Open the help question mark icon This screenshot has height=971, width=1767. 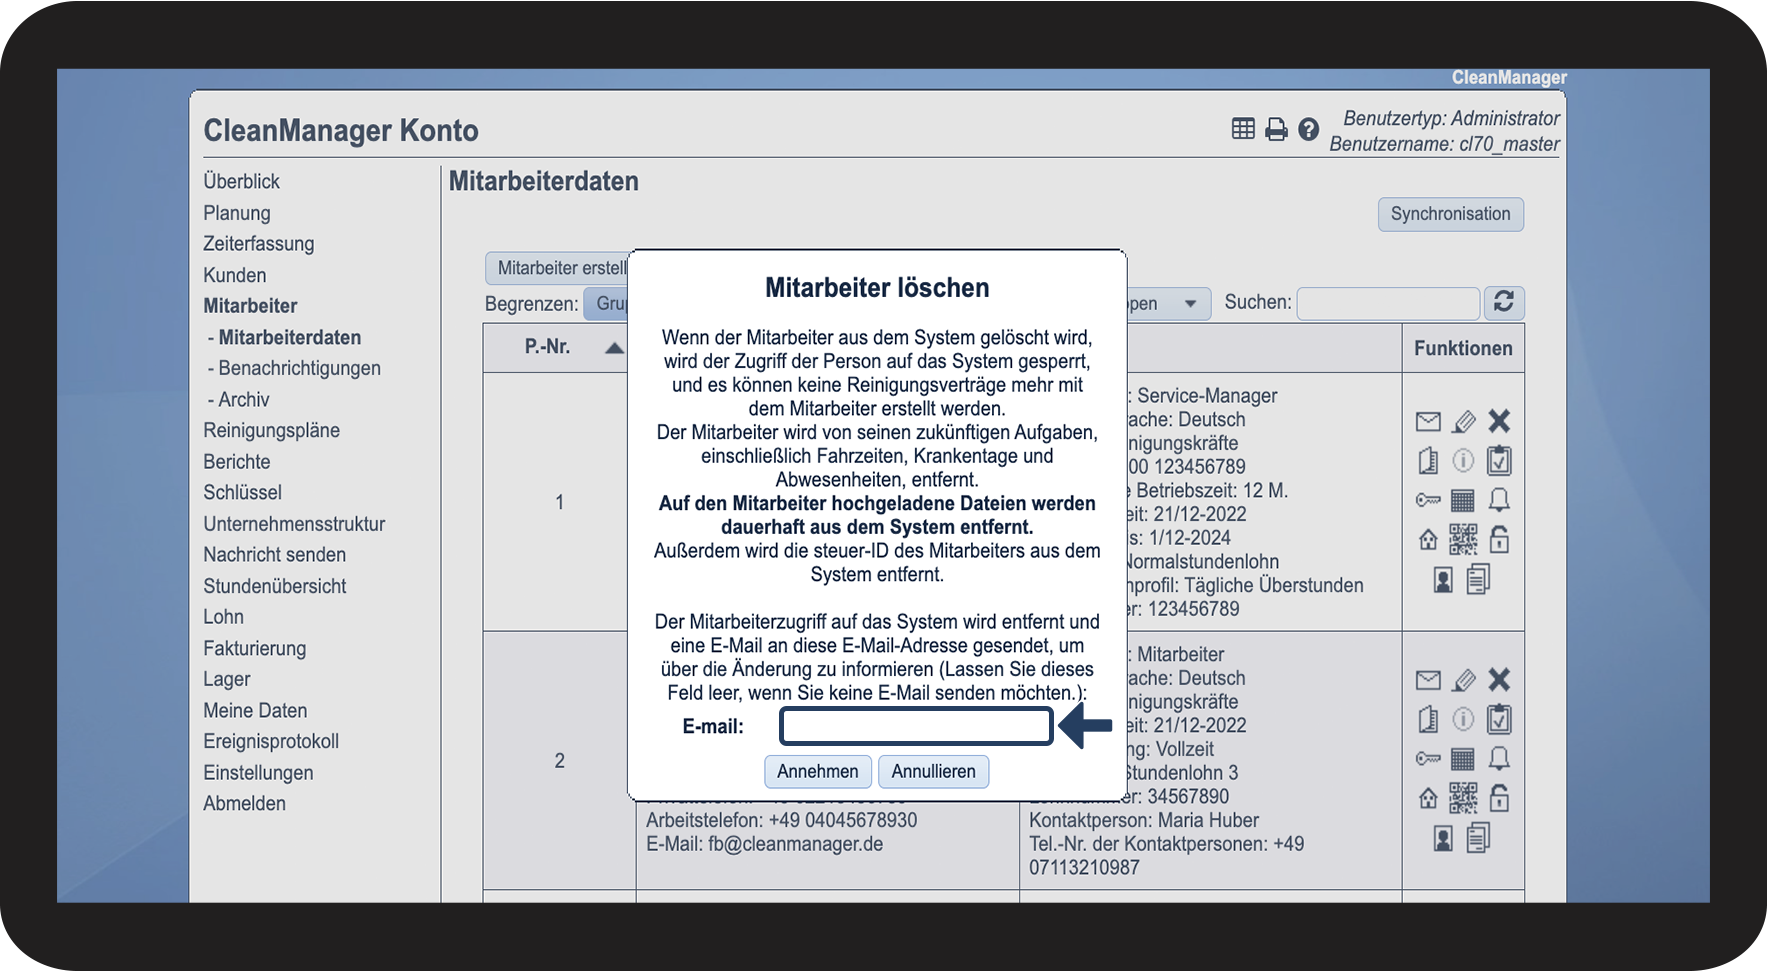tap(1308, 129)
